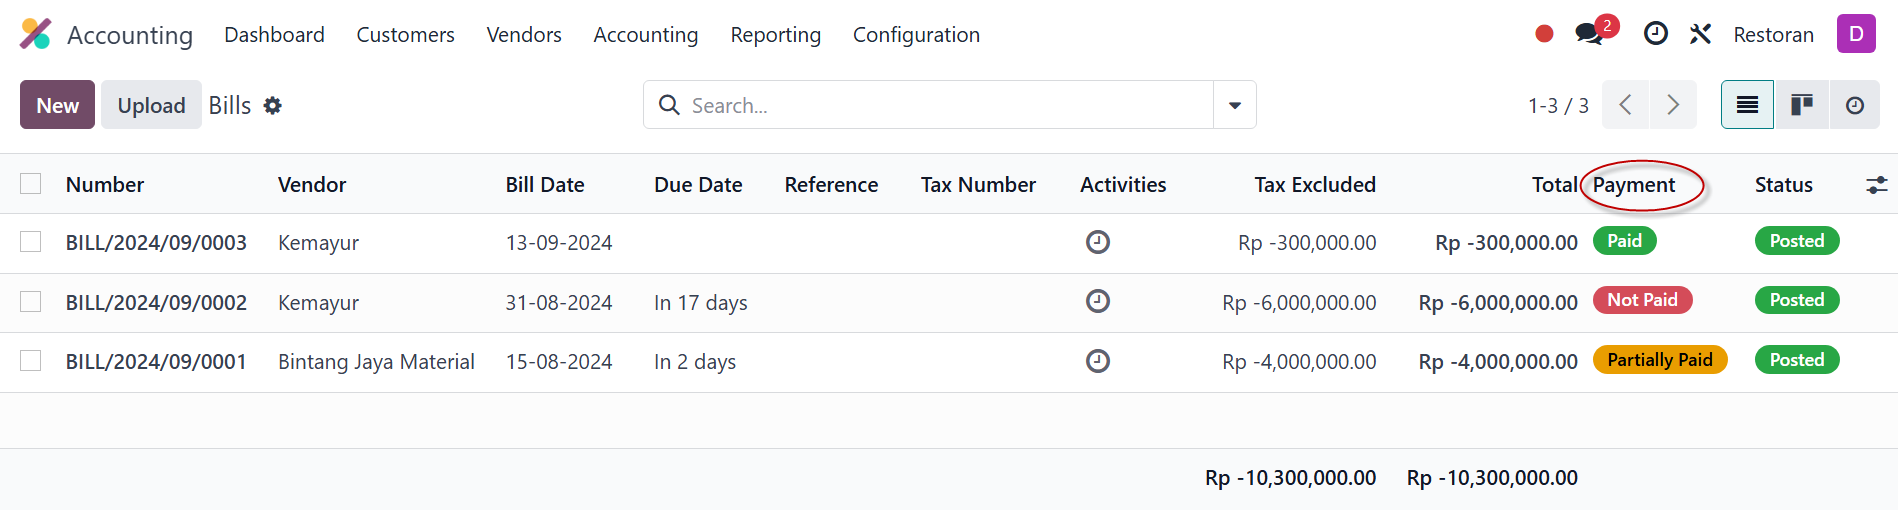The width and height of the screenshot is (1898, 510).
Task: Open optional columns adjust menu
Action: coord(1877,185)
